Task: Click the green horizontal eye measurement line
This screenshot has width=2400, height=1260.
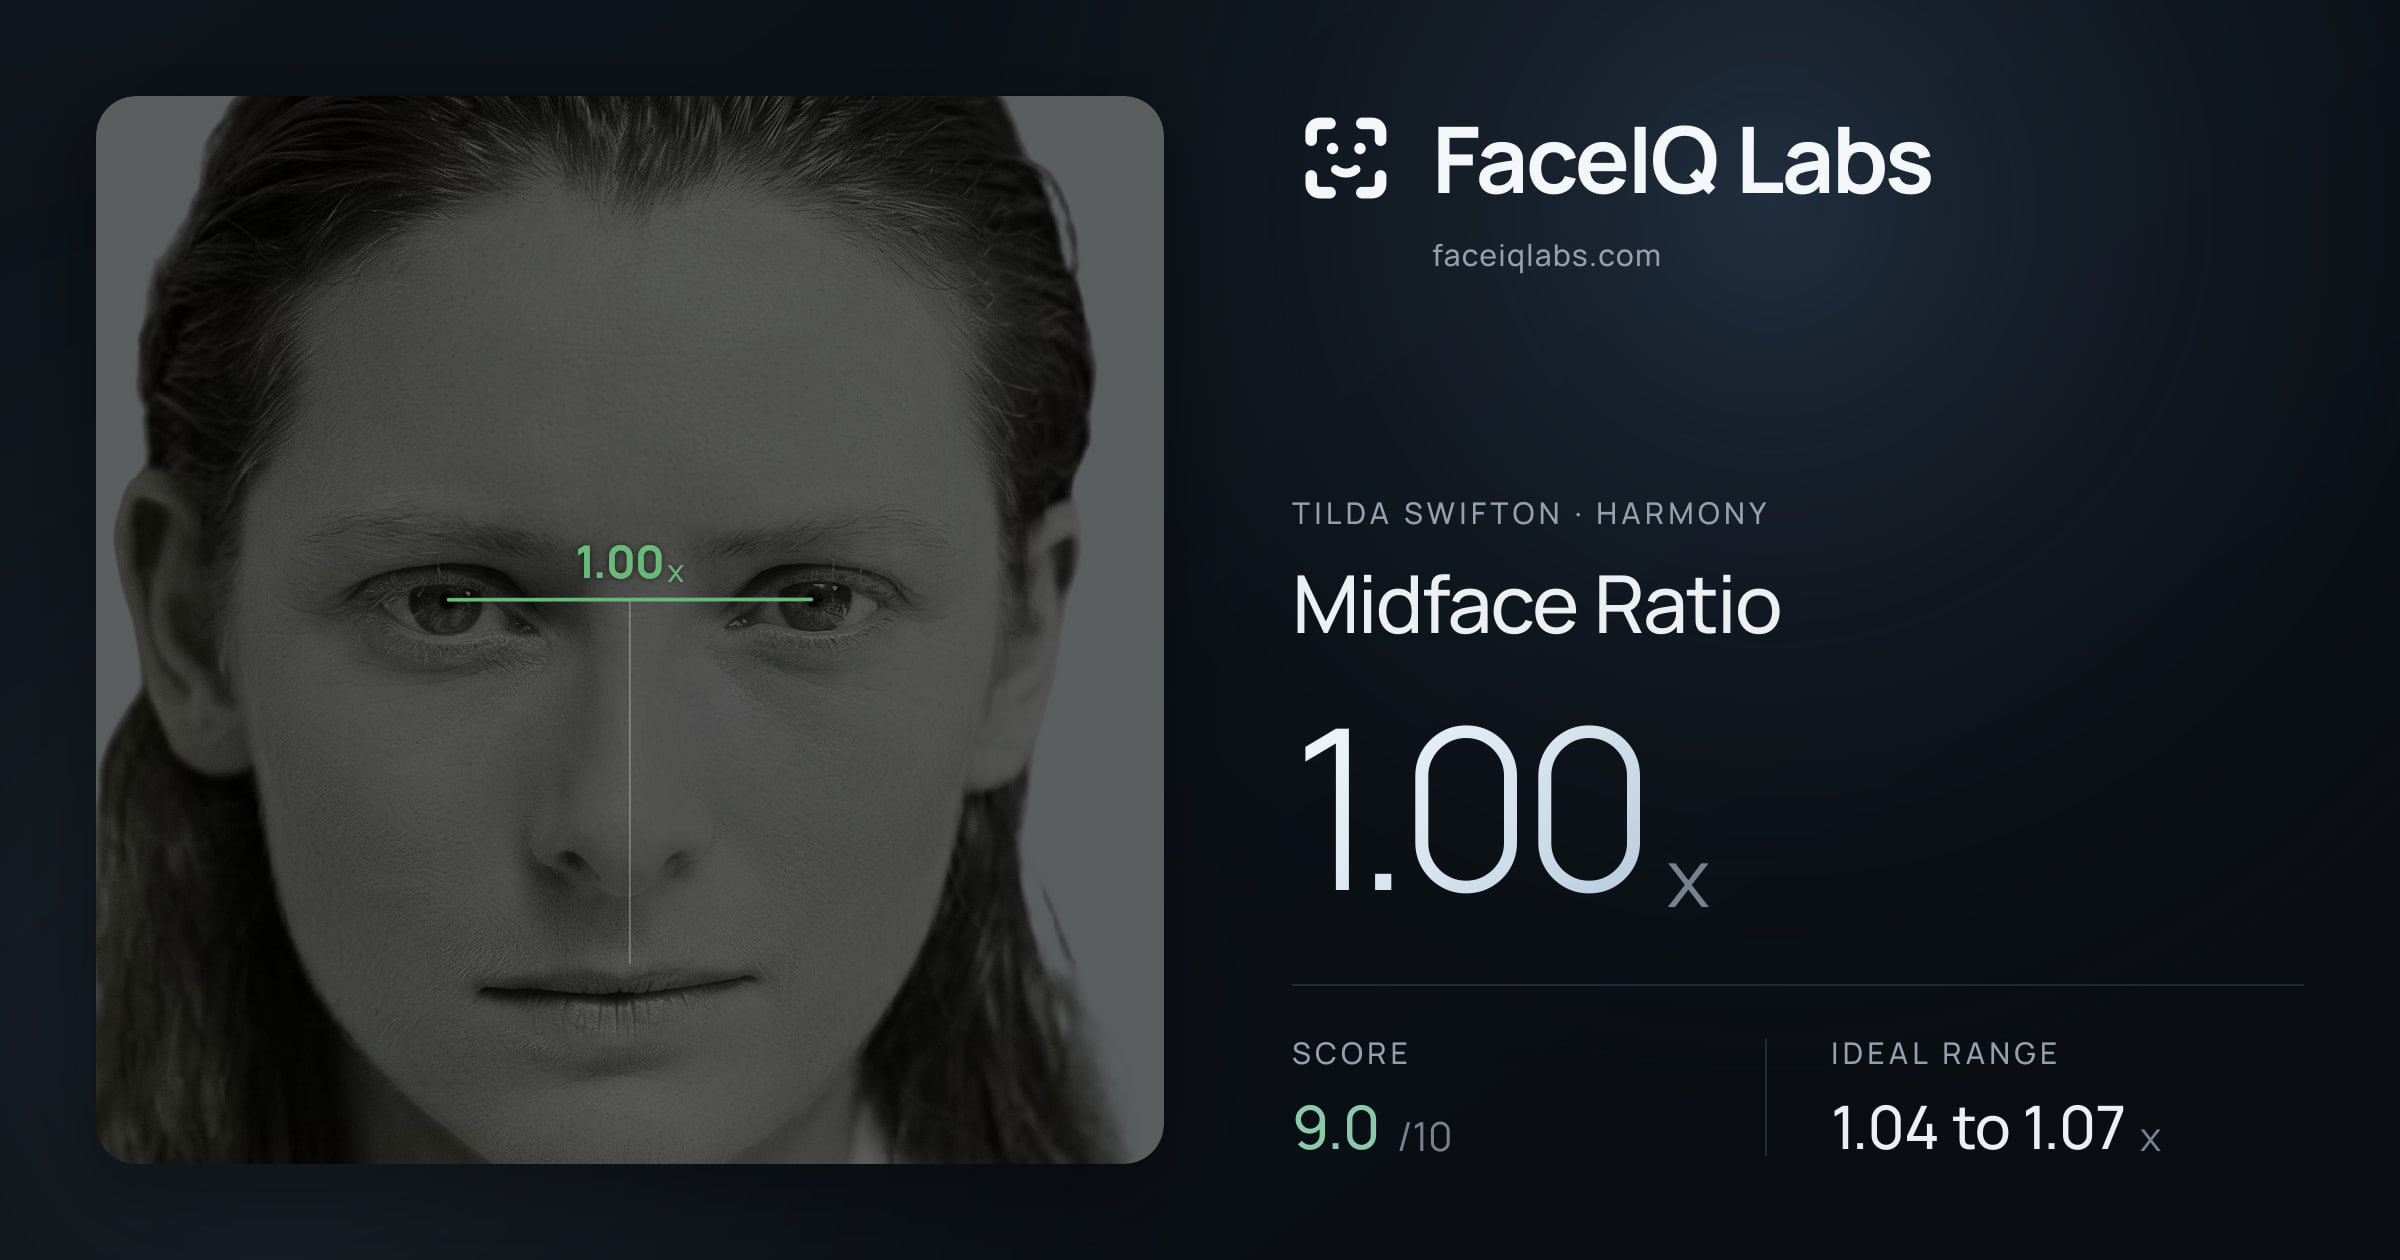Action: (629, 599)
